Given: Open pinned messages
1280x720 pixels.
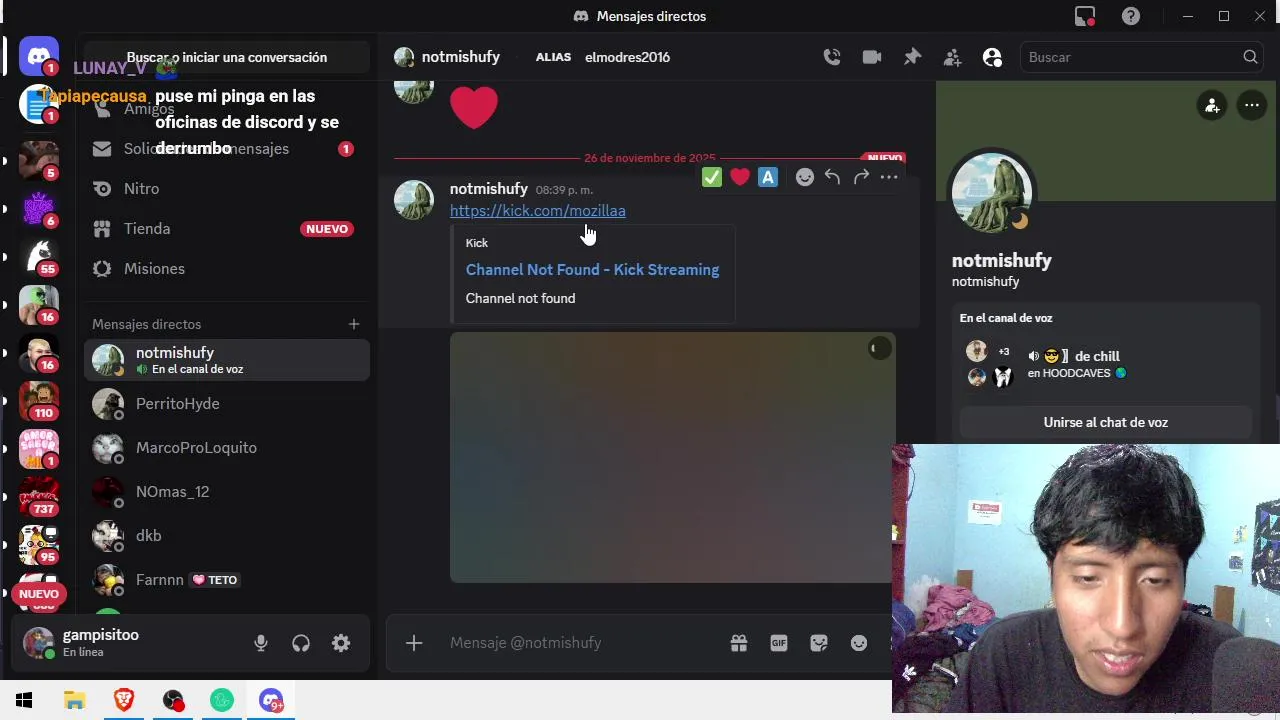Looking at the screenshot, I should pos(912,57).
